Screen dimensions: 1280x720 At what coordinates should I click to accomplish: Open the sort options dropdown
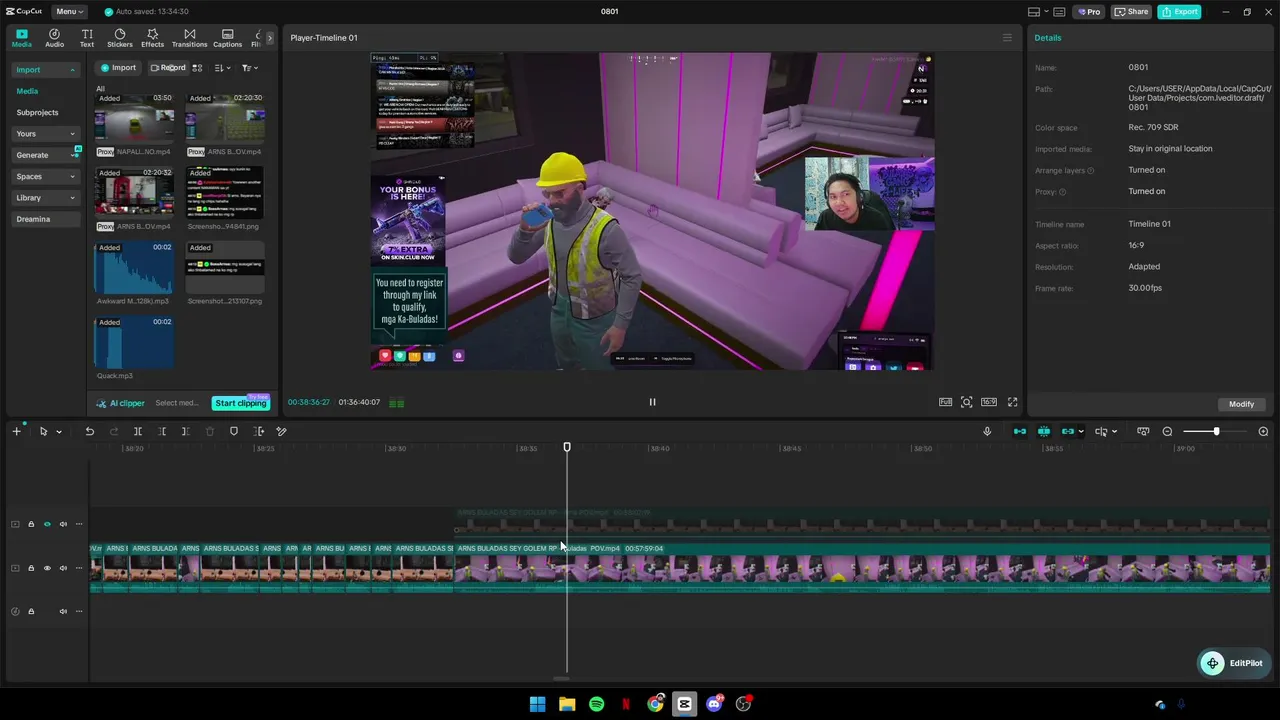222,68
